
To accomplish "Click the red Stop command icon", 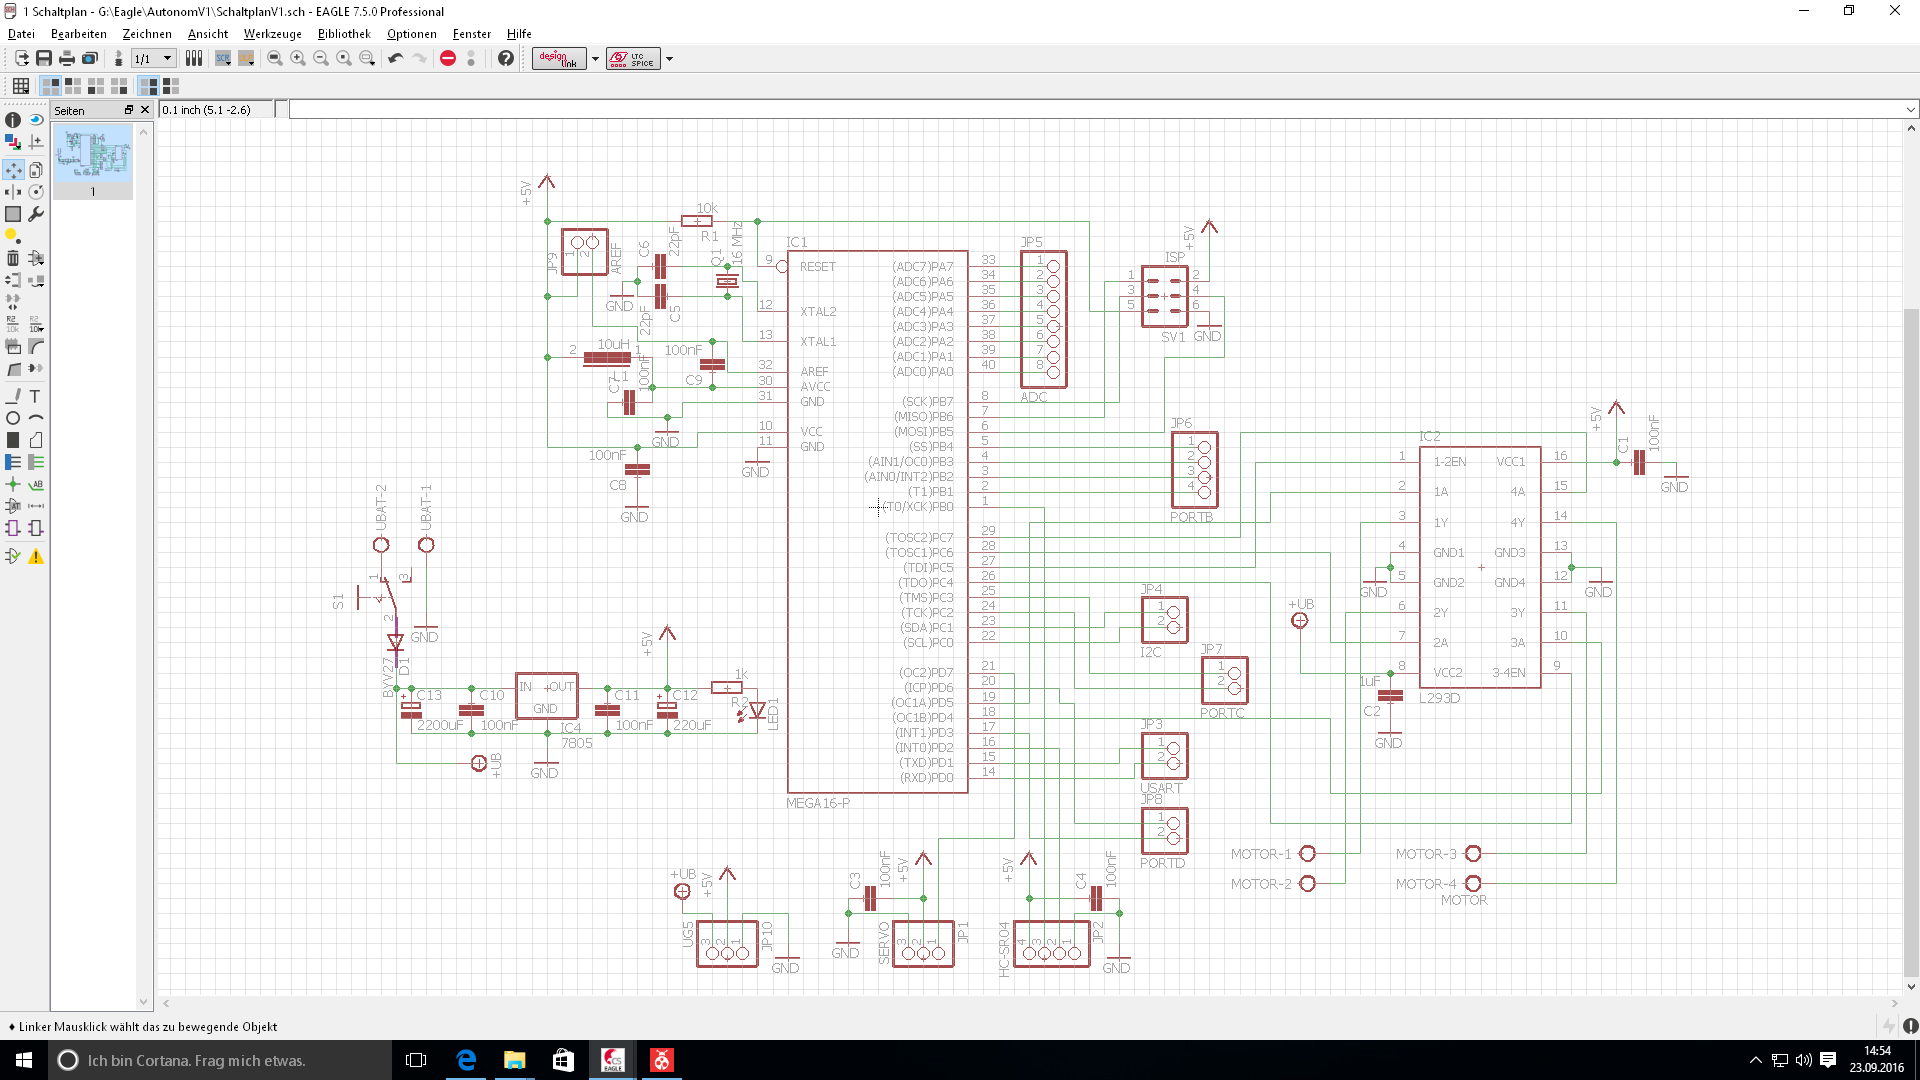I will tap(448, 58).
